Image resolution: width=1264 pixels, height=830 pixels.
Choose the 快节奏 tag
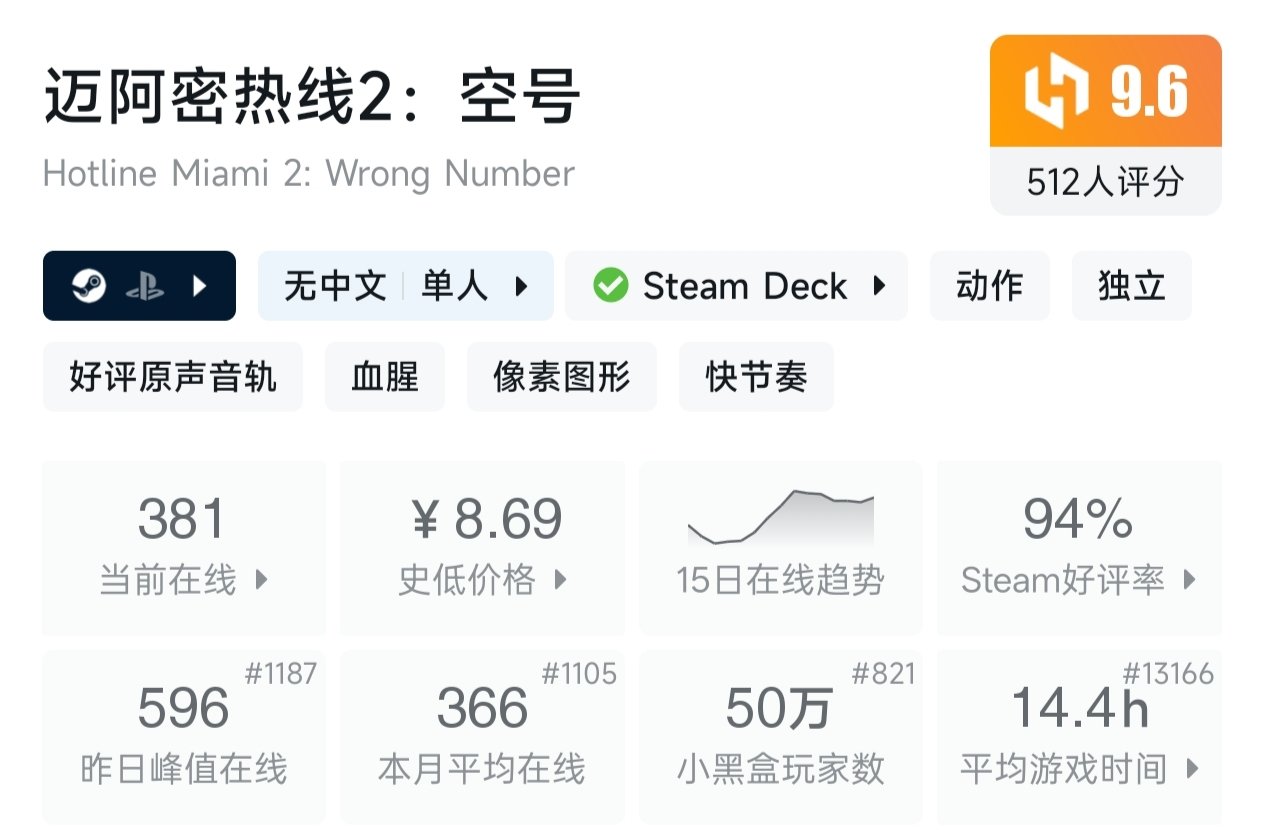point(756,377)
